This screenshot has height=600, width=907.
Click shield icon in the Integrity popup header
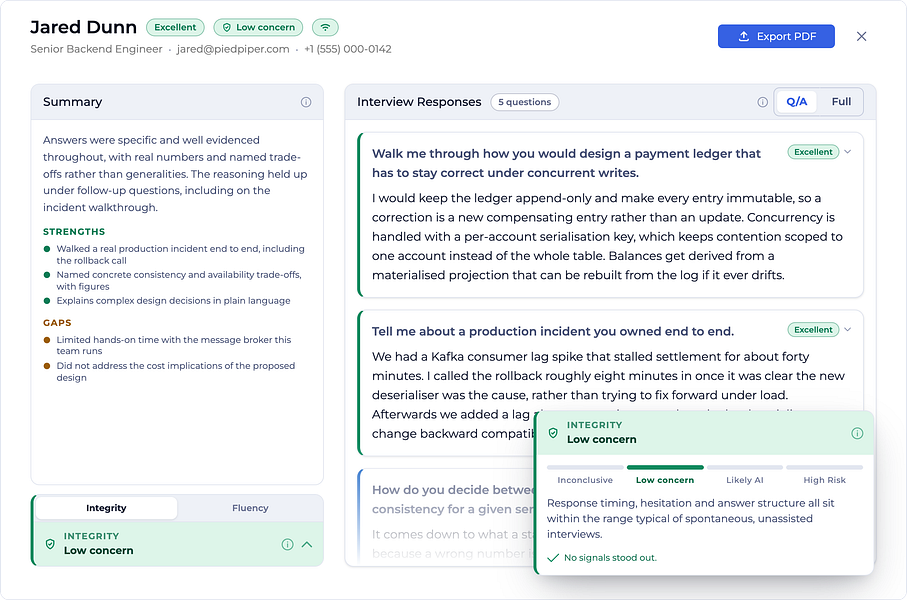553,433
